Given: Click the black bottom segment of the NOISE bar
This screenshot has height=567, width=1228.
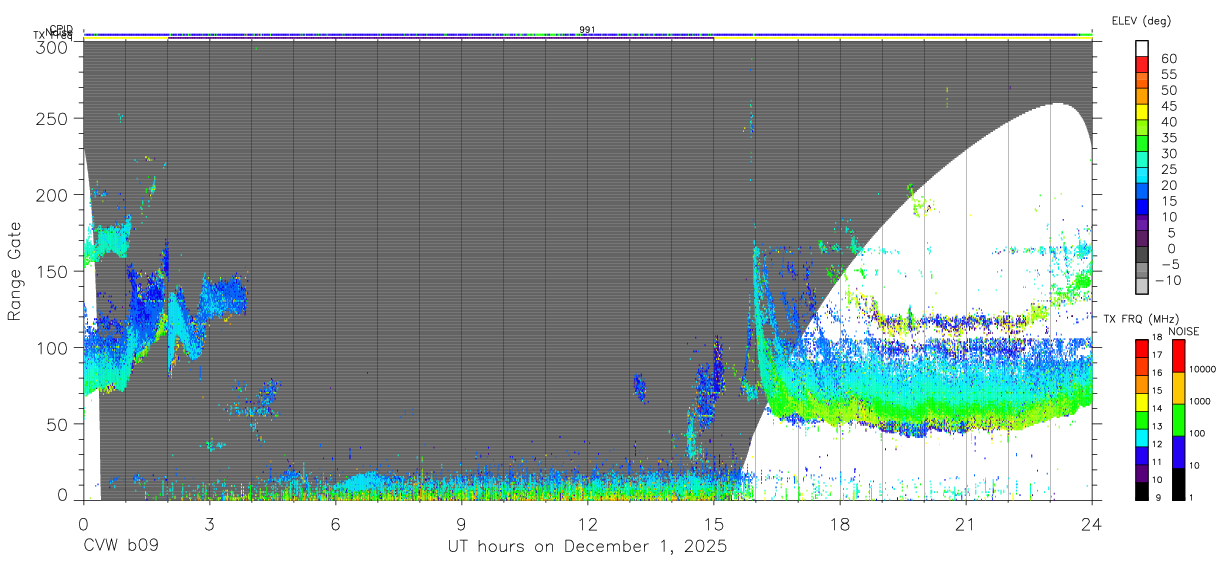Looking at the screenshot, I should click(1177, 482).
